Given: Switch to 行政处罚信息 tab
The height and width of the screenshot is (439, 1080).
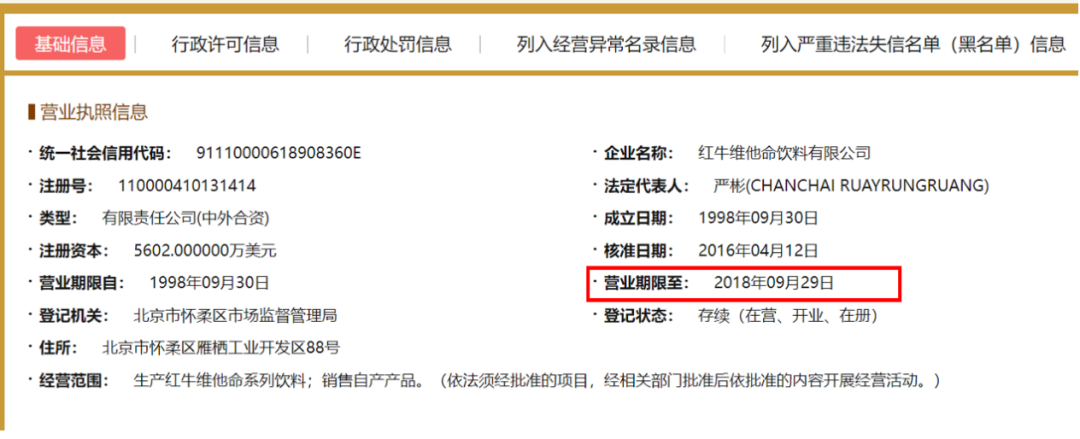Looking at the screenshot, I should (x=398, y=45).
